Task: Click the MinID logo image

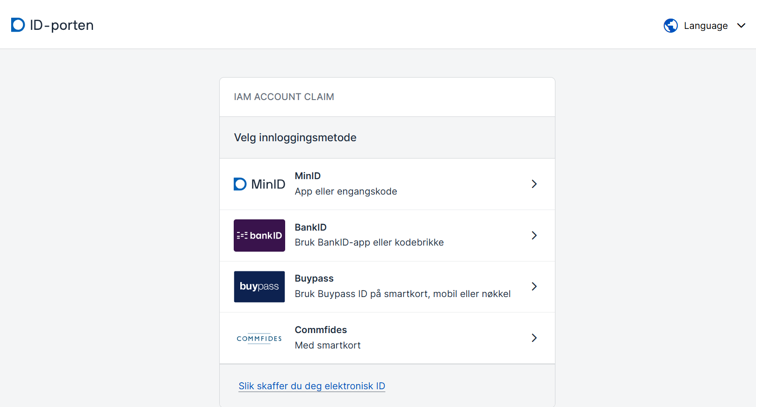Action: [259, 184]
